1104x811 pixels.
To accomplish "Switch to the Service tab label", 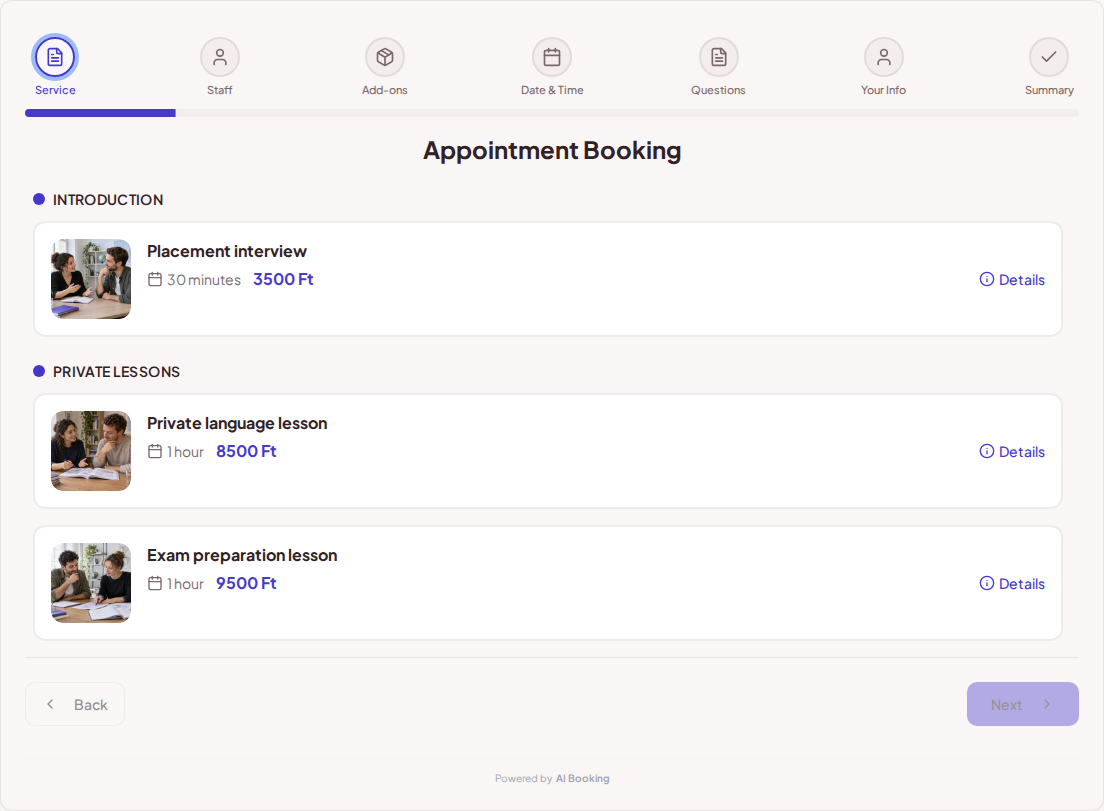I will (x=55, y=90).
